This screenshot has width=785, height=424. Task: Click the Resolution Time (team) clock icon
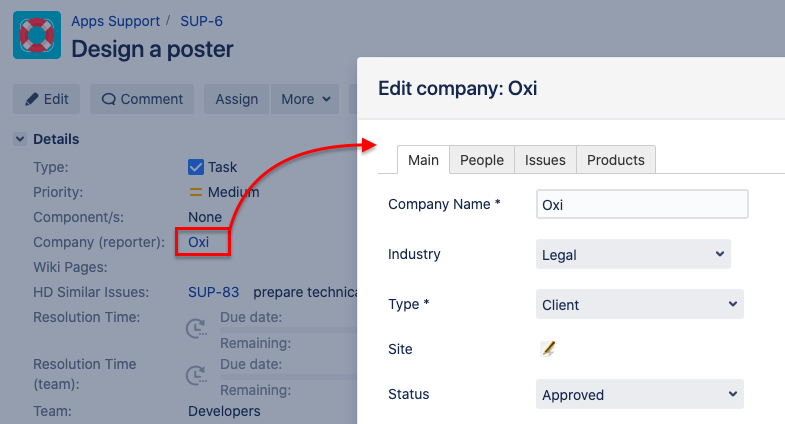(x=196, y=376)
